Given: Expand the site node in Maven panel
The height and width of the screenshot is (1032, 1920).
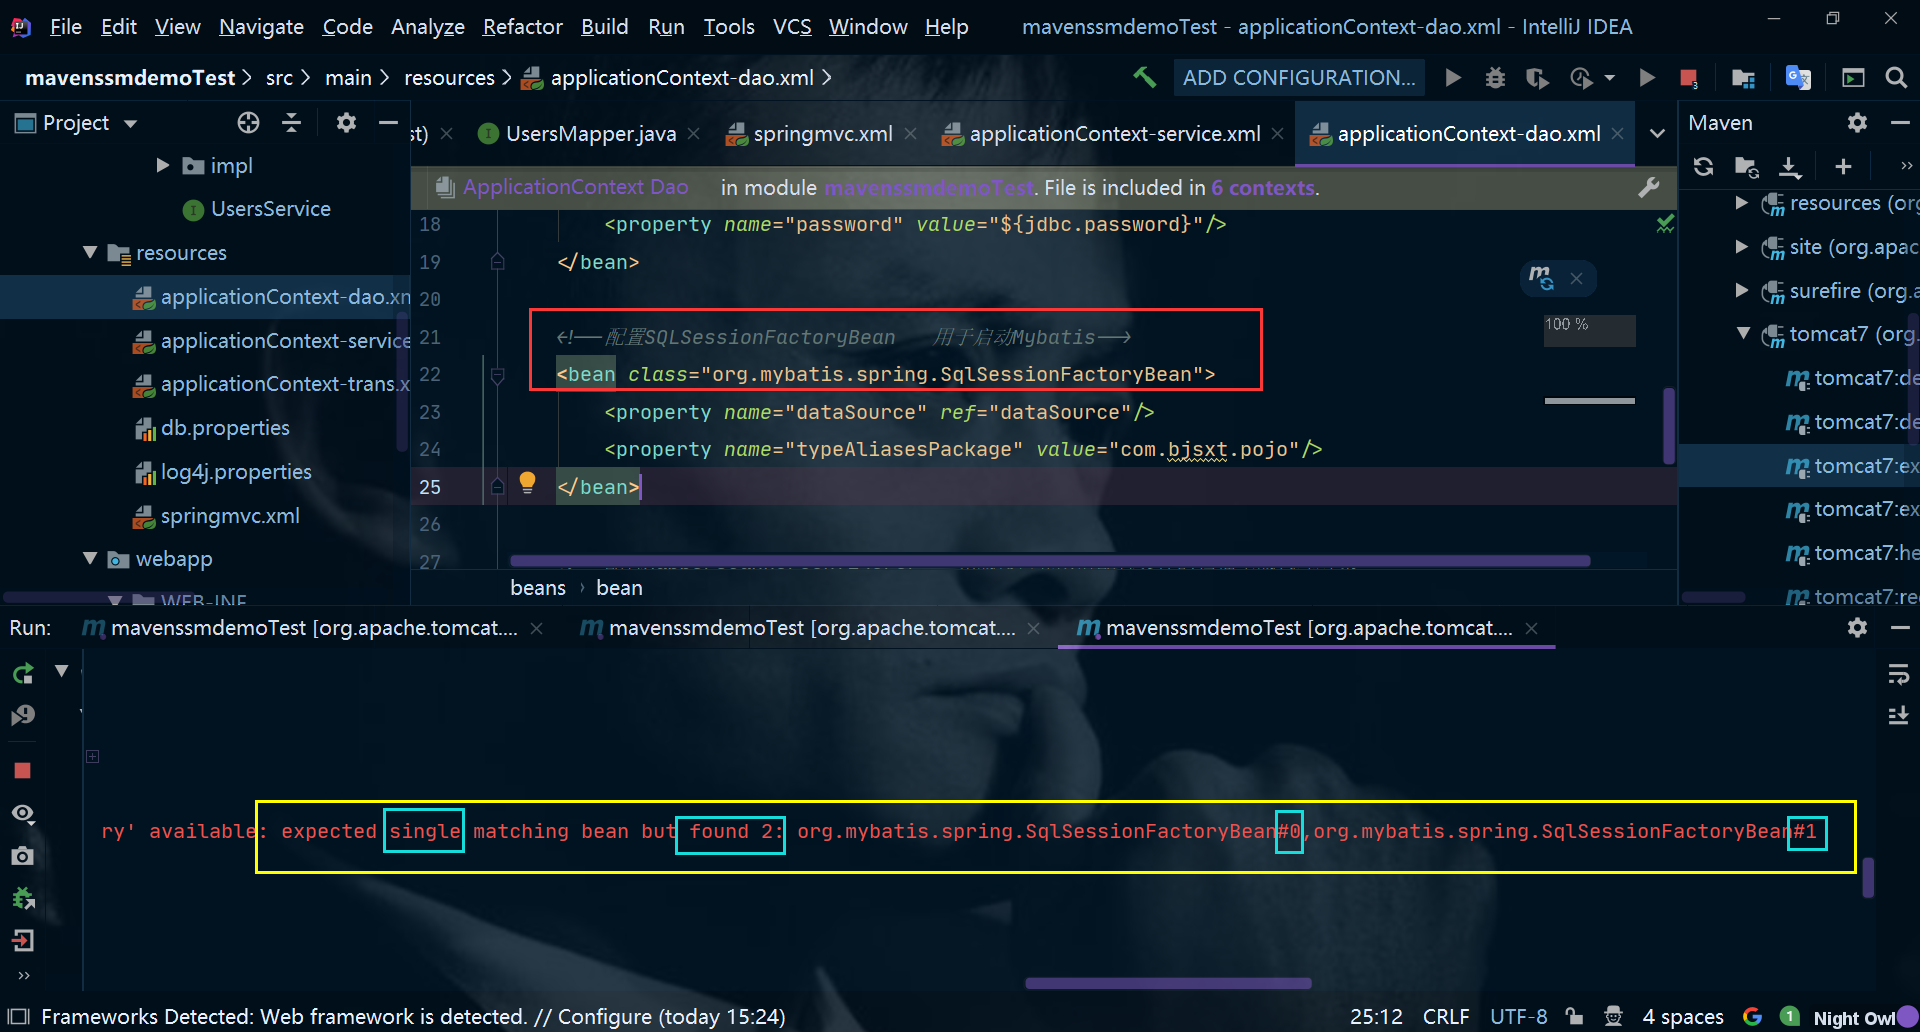Looking at the screenshot, I should [x=1742, y=246].
